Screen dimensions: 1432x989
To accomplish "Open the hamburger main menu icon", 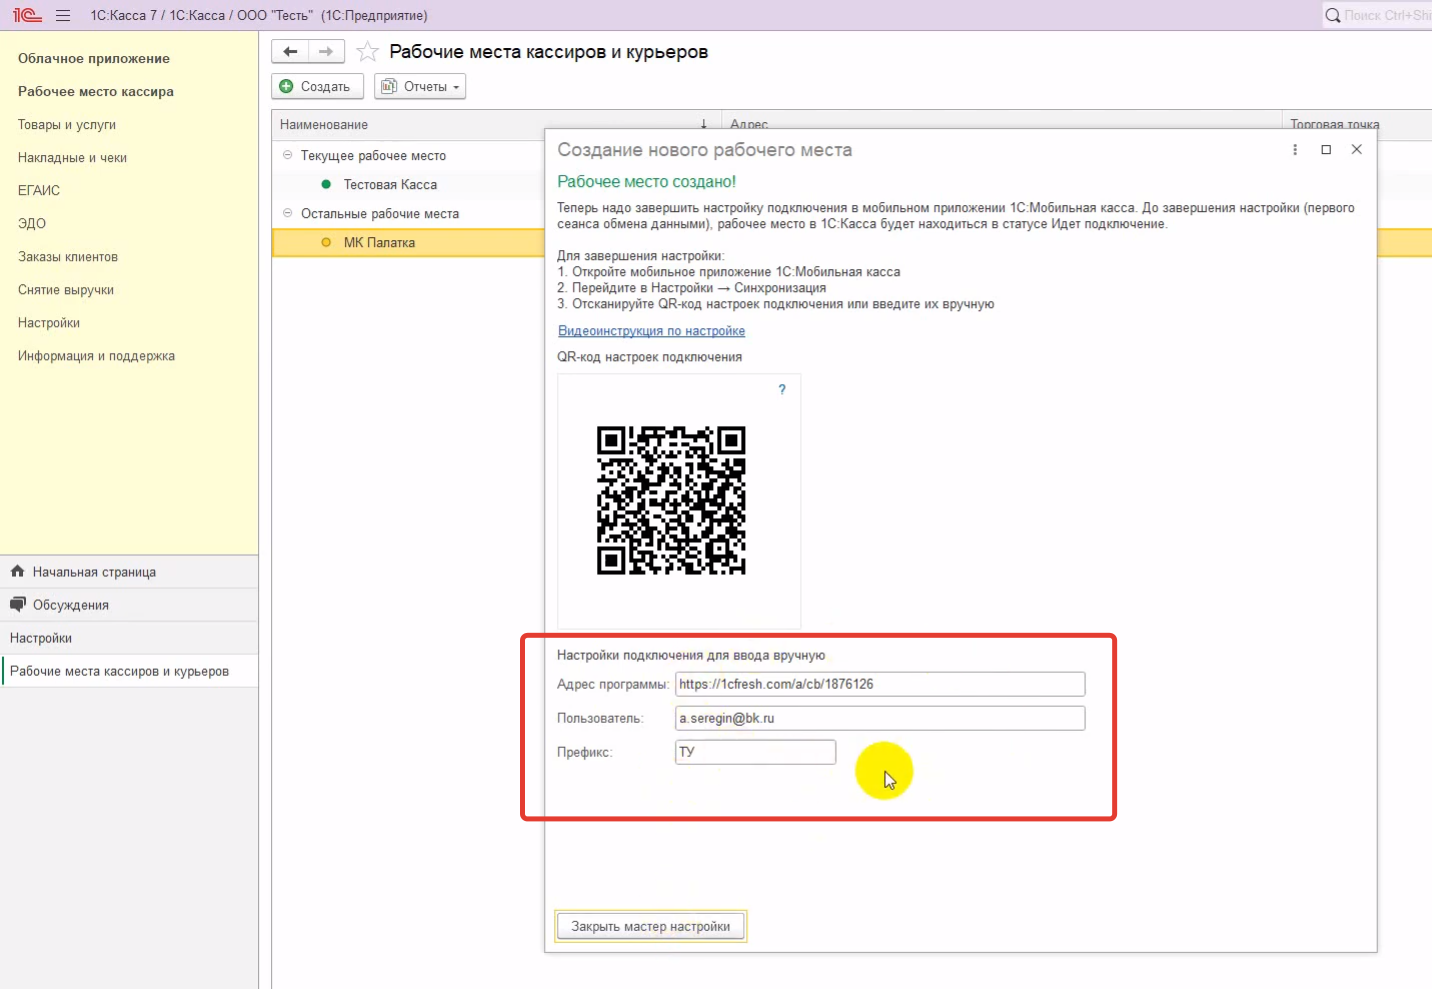I will (63, 15).
